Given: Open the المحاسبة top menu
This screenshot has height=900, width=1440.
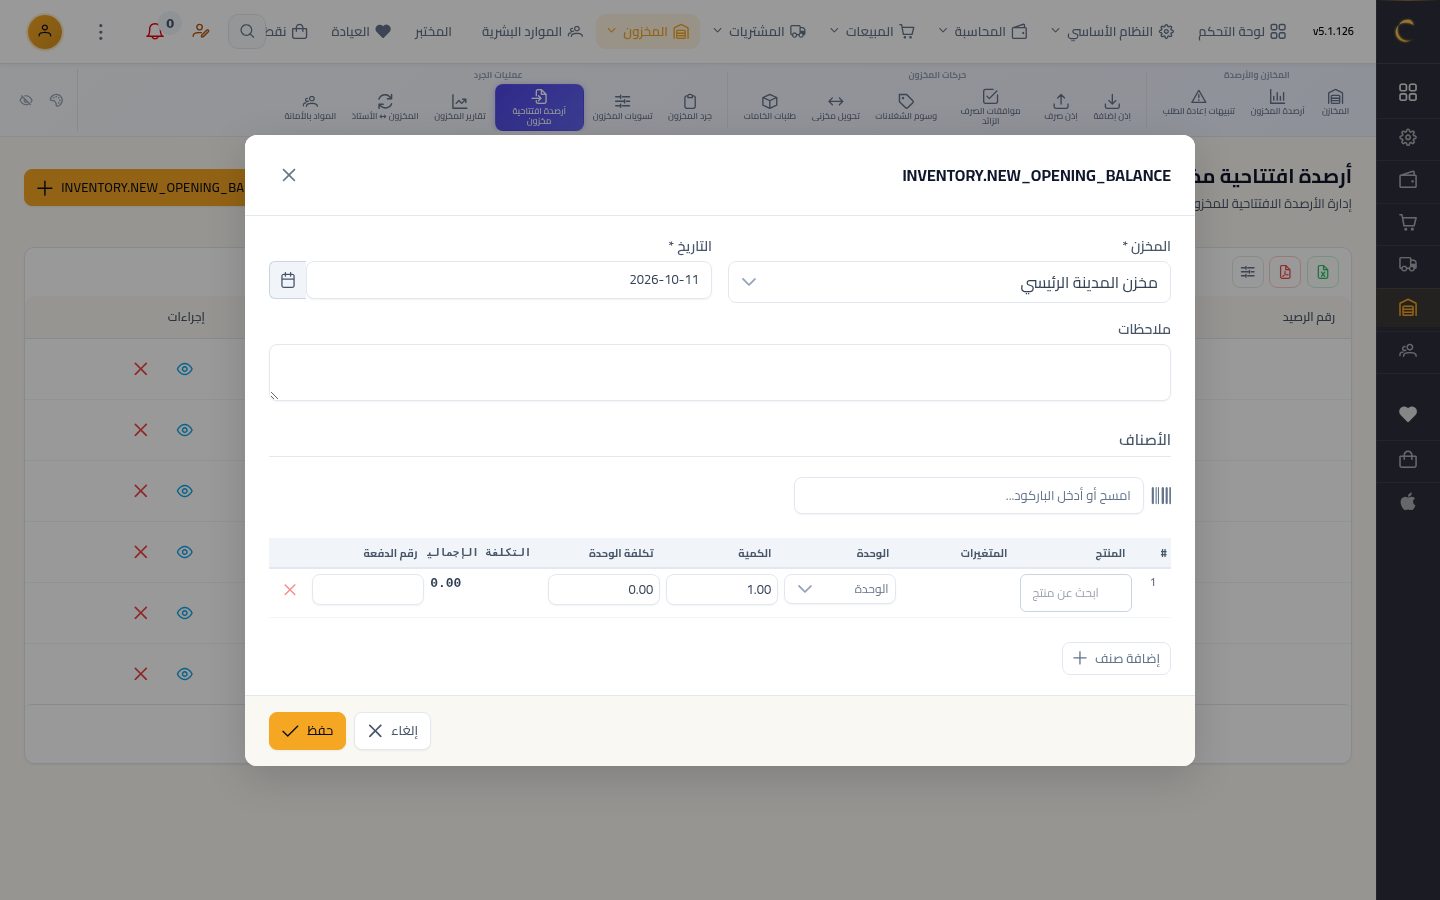Looking at the screenshot, I should 983,32.
